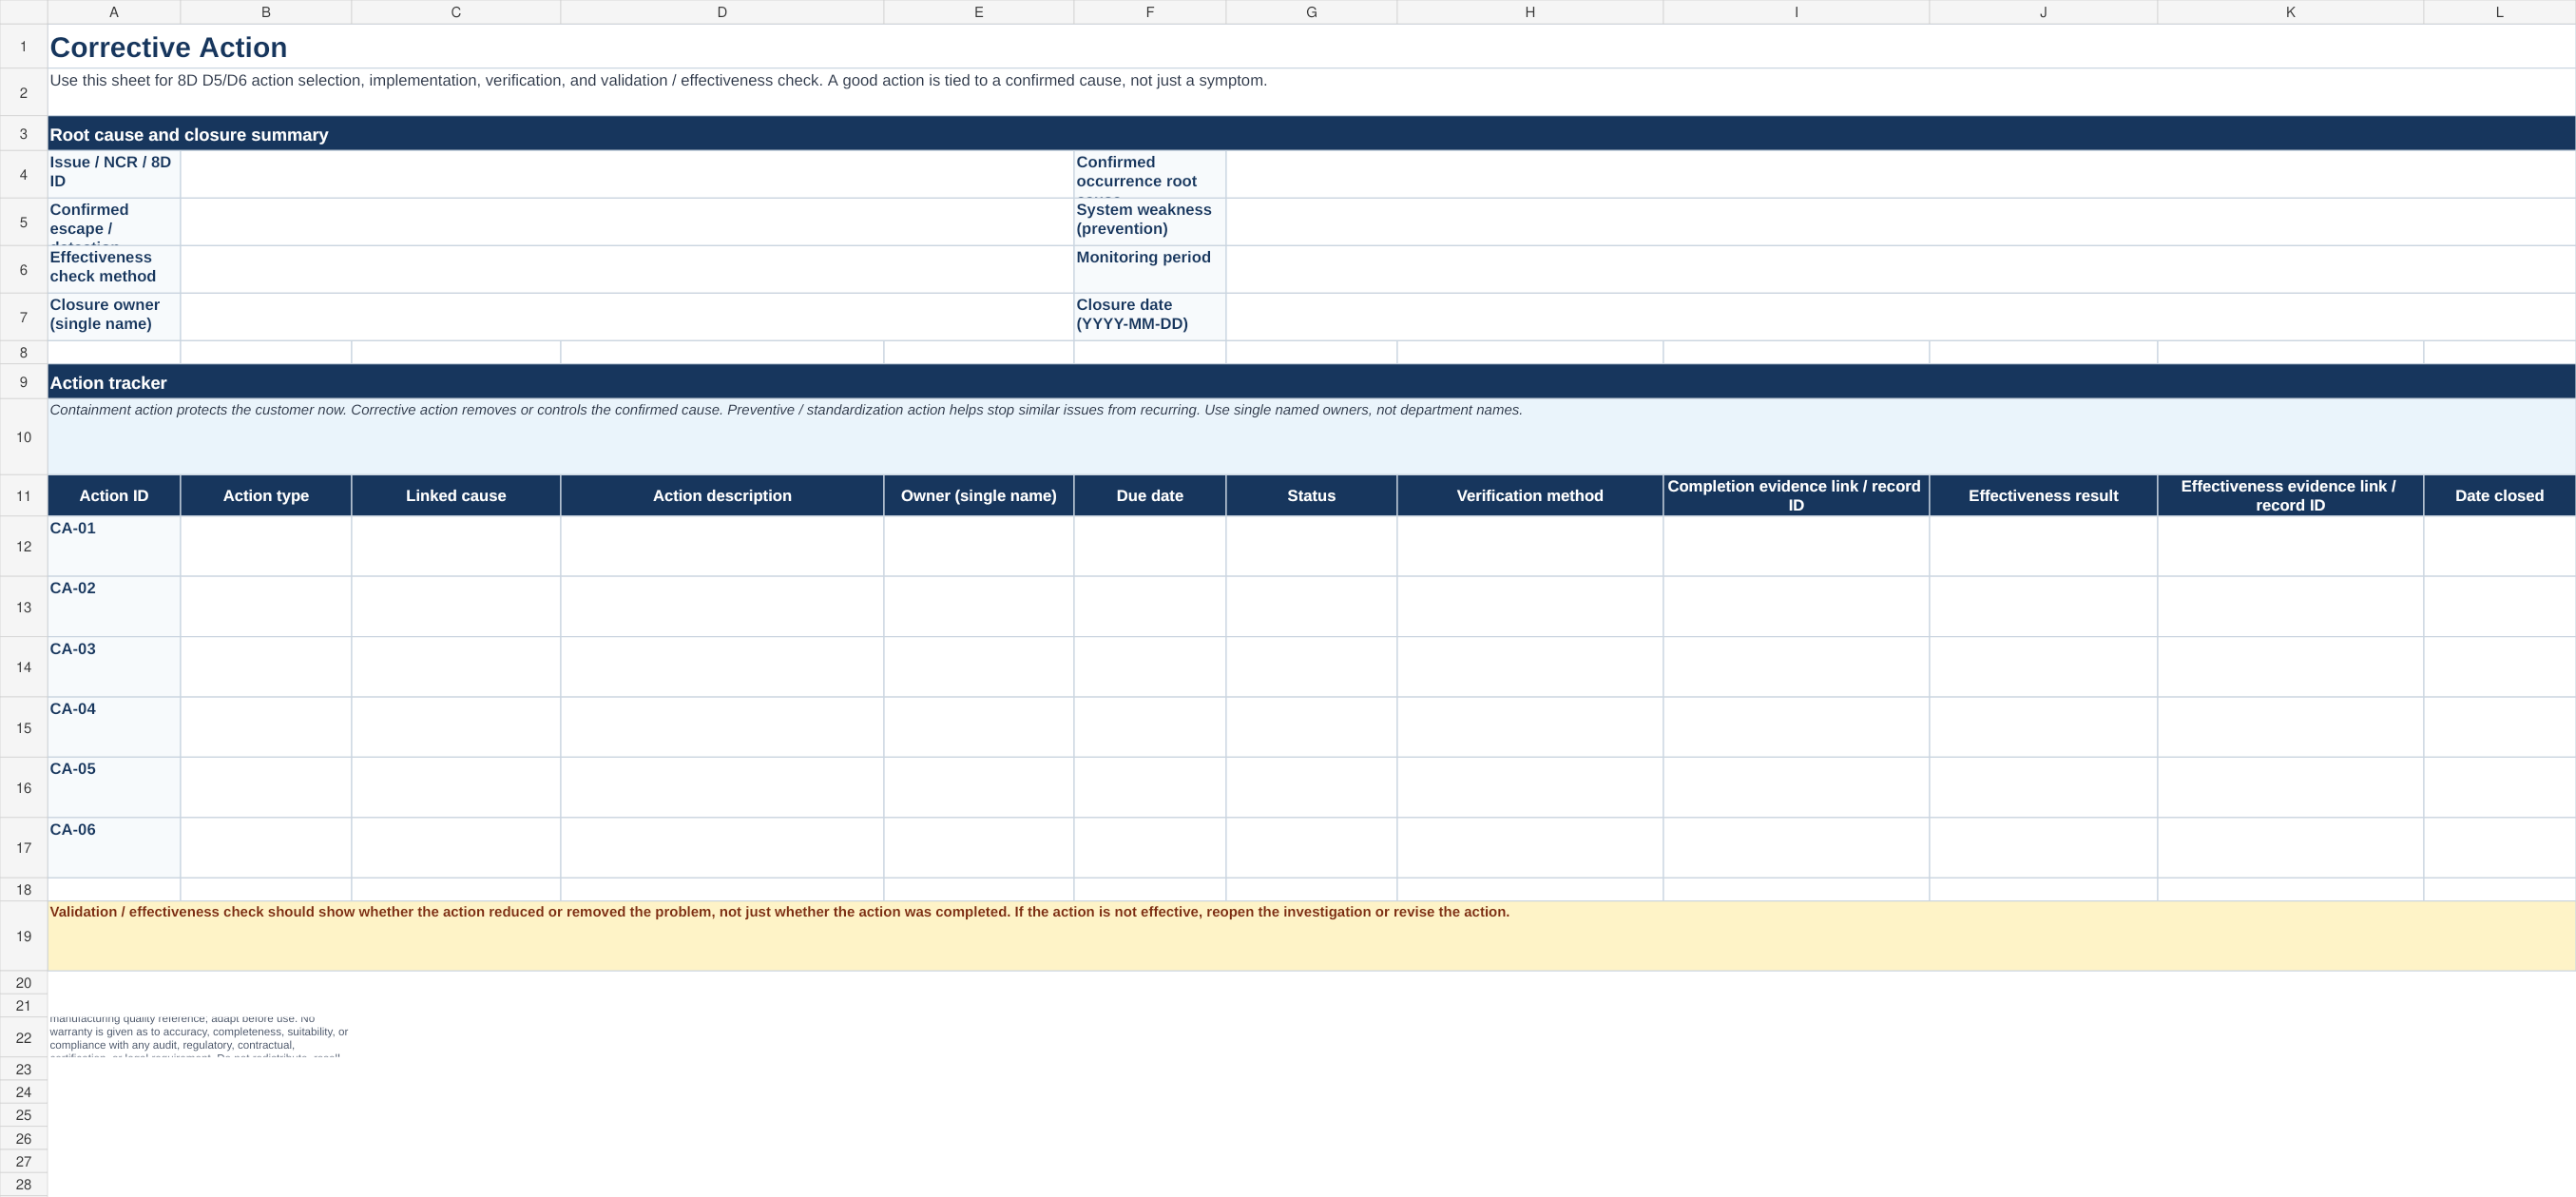Click the Date closed cell in CA-06 row
Viewport: 2576px width, 1197px height.
click(2499, 848)
